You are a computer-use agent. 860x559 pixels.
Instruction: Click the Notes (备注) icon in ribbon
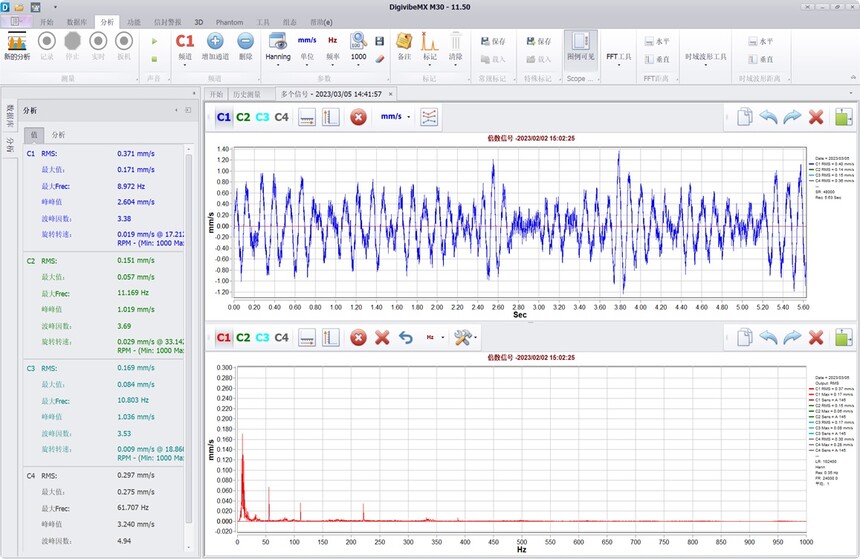(x=404, y=42)
